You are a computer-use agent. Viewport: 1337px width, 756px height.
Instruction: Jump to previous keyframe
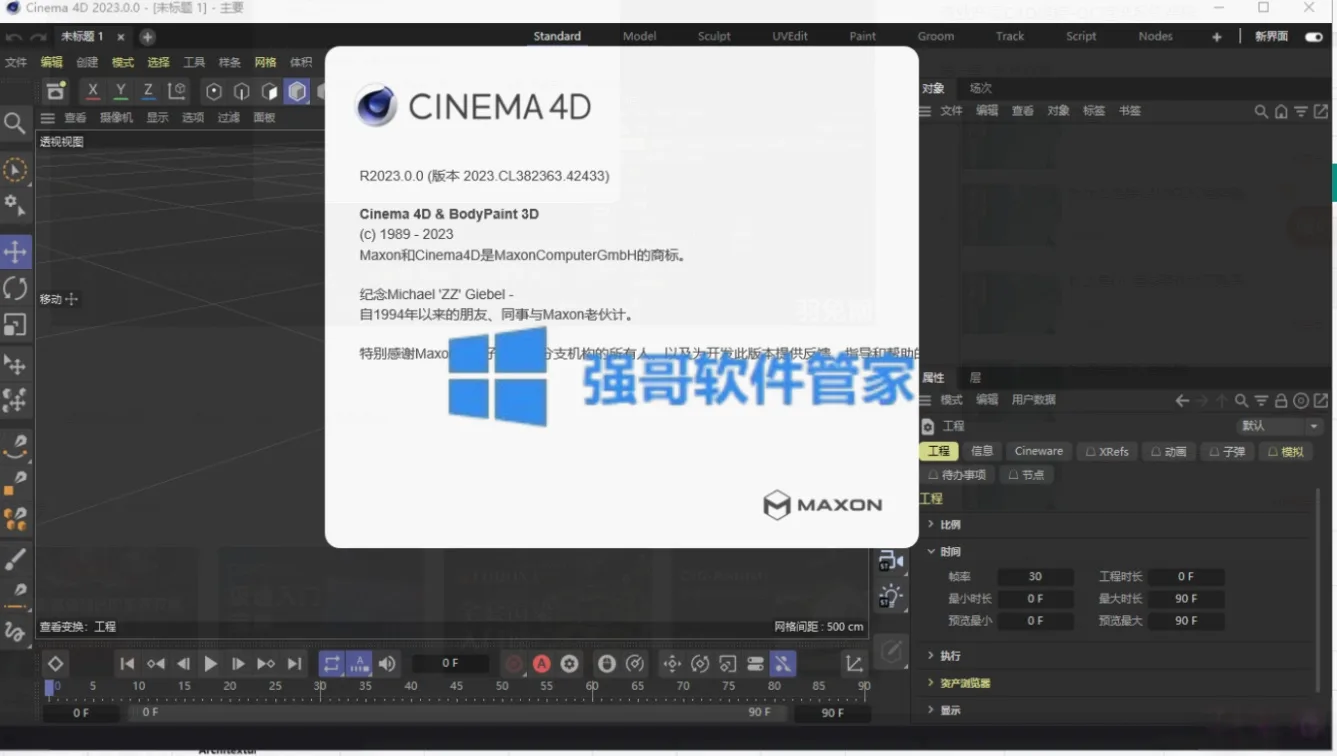tap(156, 663)
